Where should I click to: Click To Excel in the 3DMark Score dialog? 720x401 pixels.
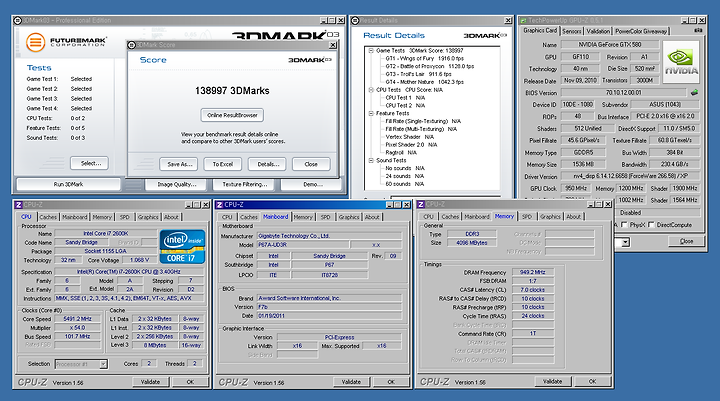coord(223,164)
